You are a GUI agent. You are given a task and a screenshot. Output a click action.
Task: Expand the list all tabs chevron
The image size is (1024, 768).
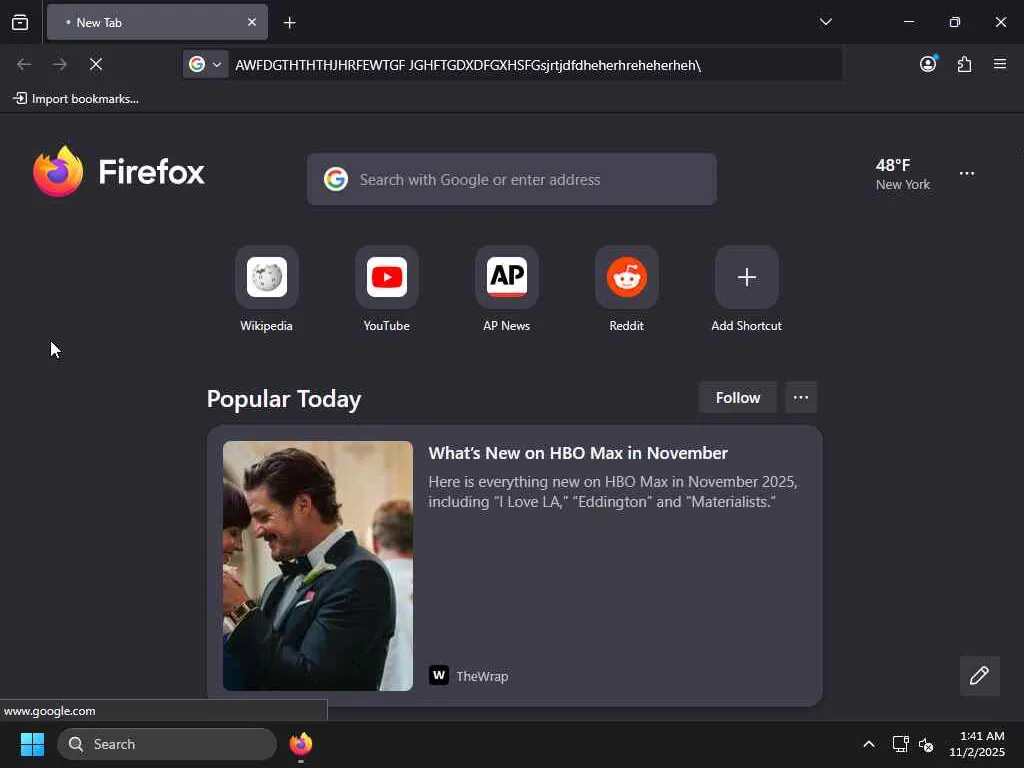click(825, 22)
